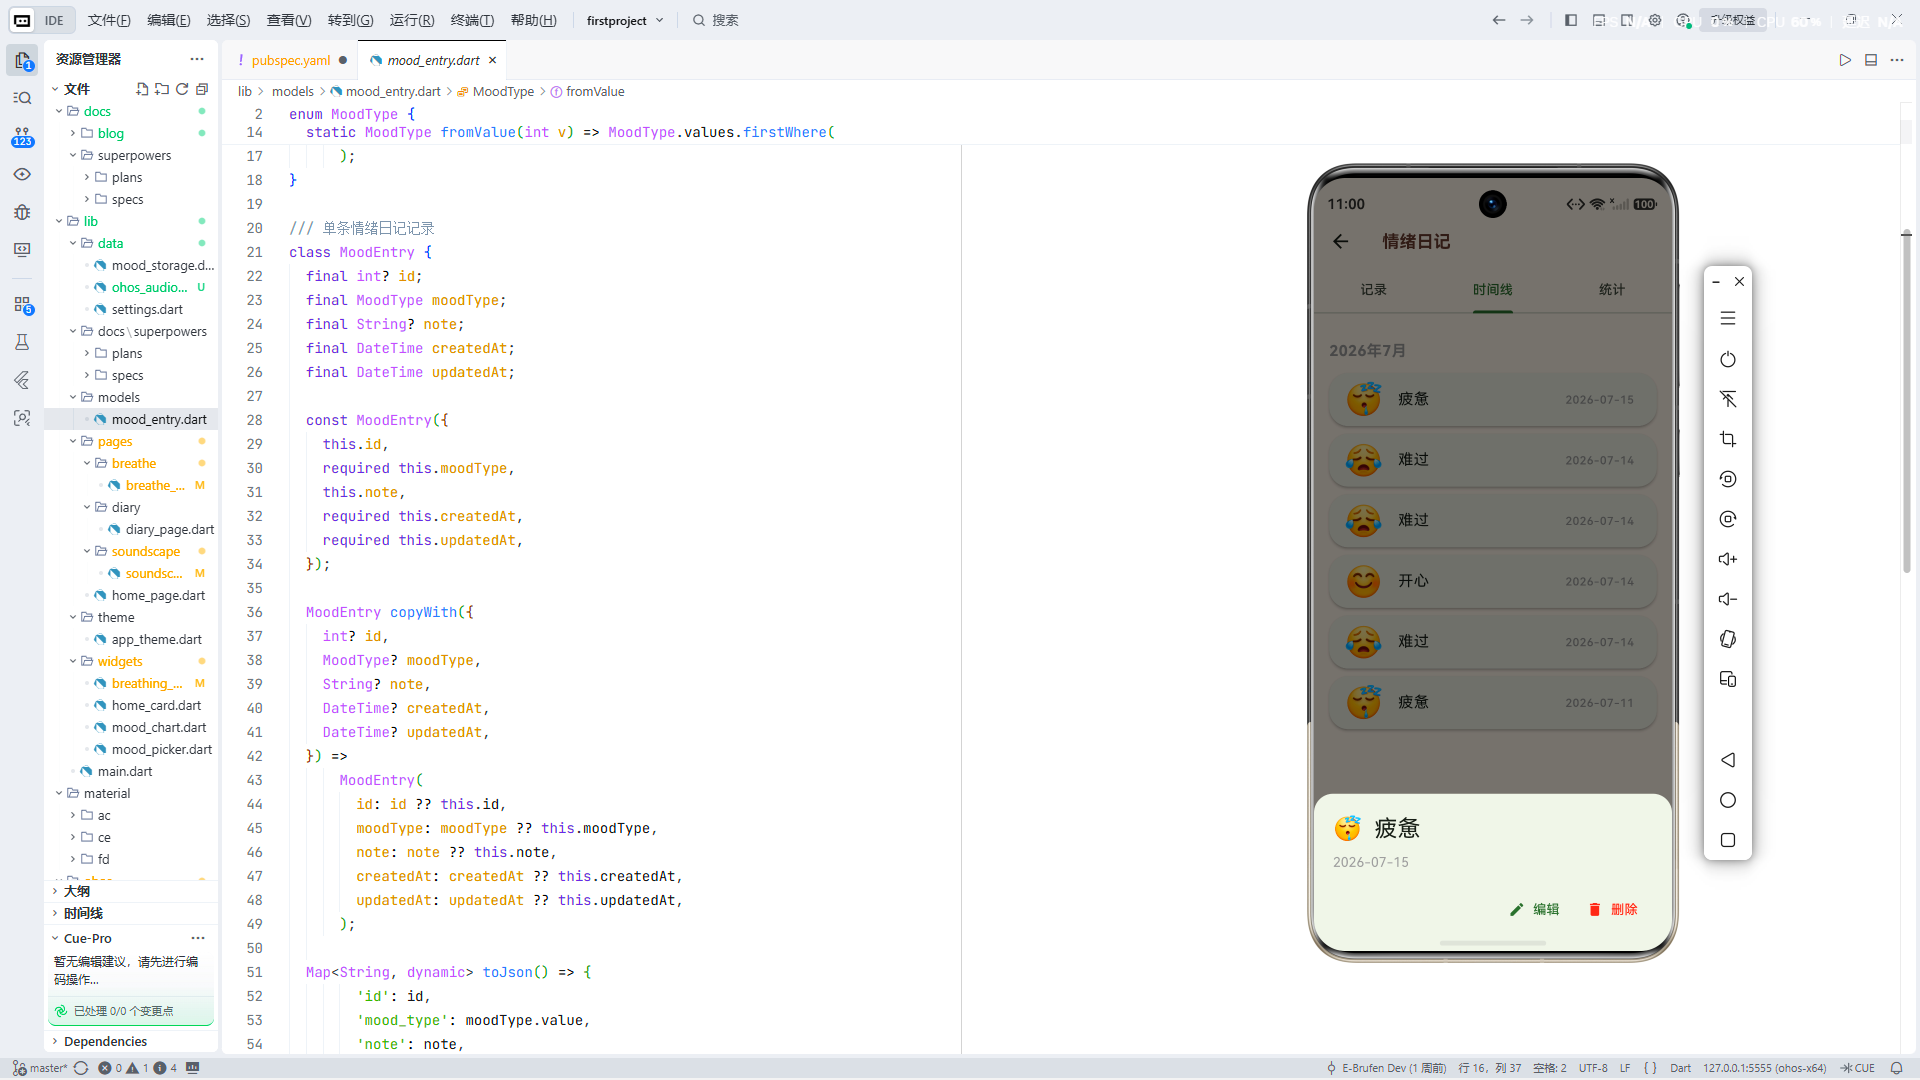Screen dimensions: 1920x1080
Task: Toggle bottom panel visibility in title bar
Action: click(x=1599, y=20)
